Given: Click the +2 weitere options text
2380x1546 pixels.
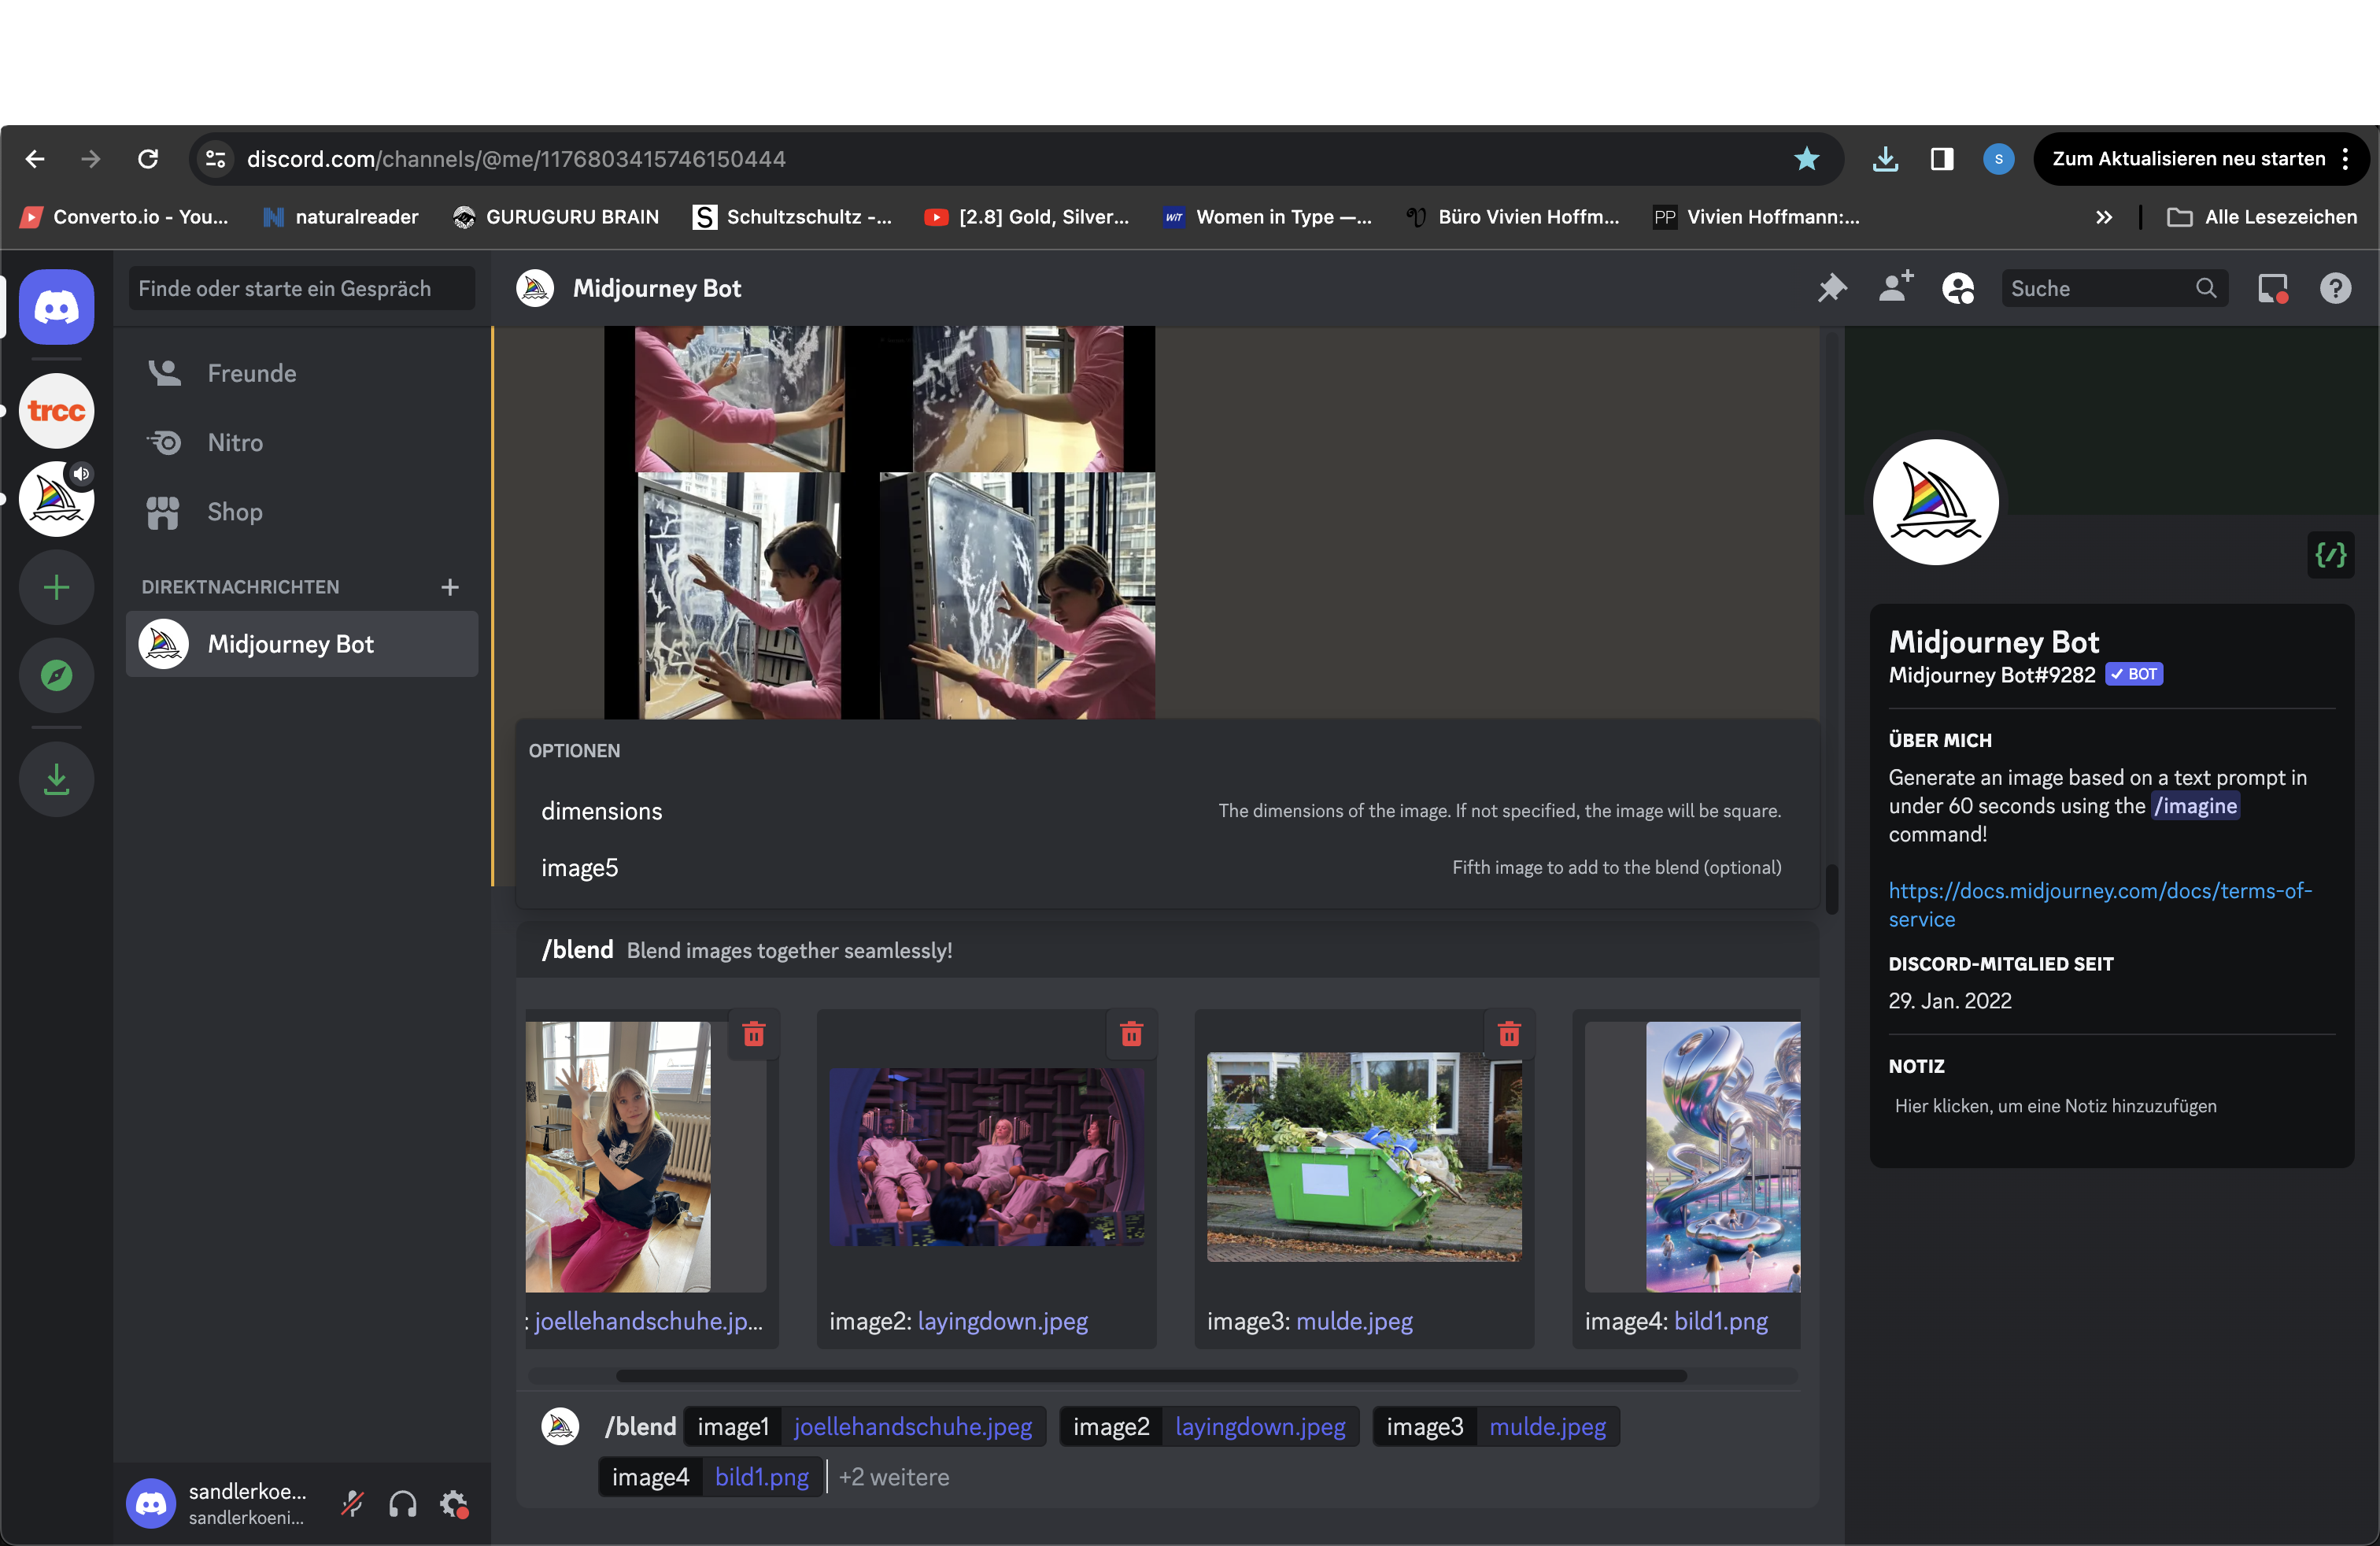Looking at the screenshot, I should 894,1476.
